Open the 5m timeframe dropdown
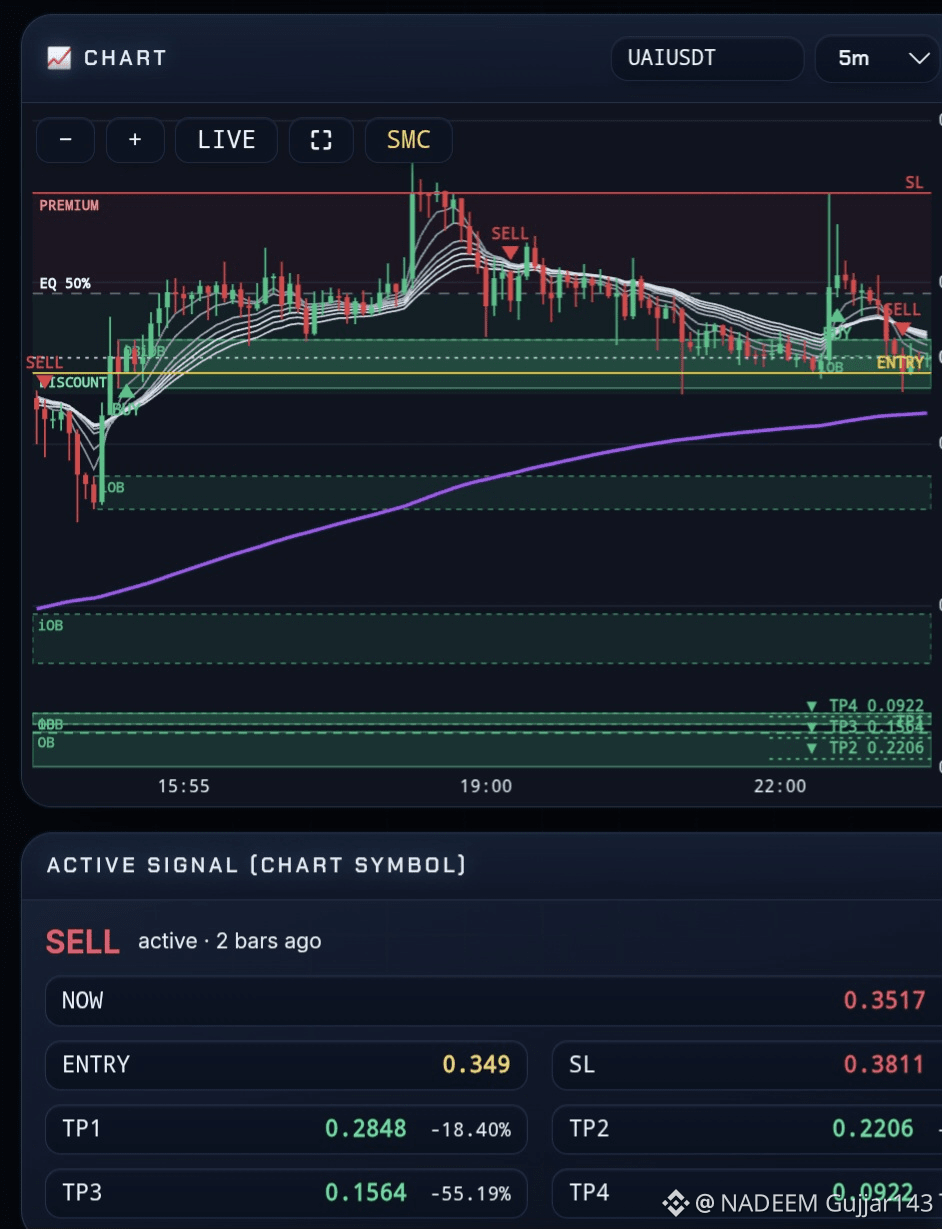The width and height of the screenshot is (942, 1229). pos(877,58)
